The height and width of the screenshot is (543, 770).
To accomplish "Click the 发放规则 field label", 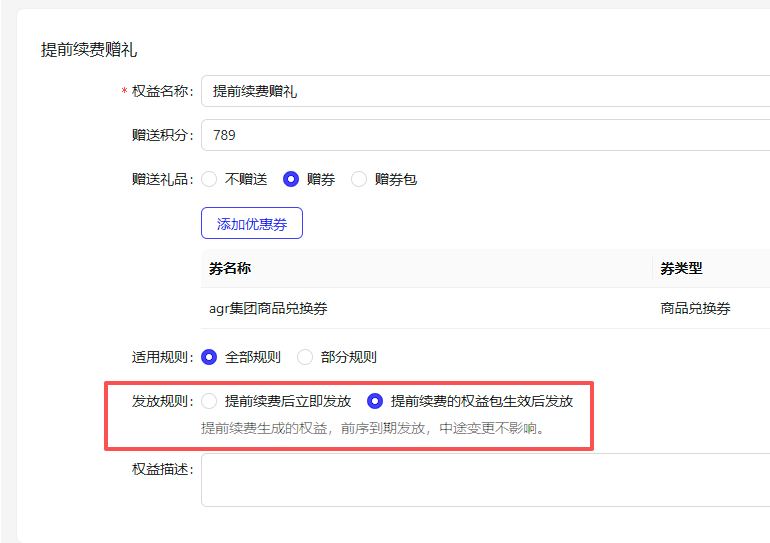I will [162, 401].
